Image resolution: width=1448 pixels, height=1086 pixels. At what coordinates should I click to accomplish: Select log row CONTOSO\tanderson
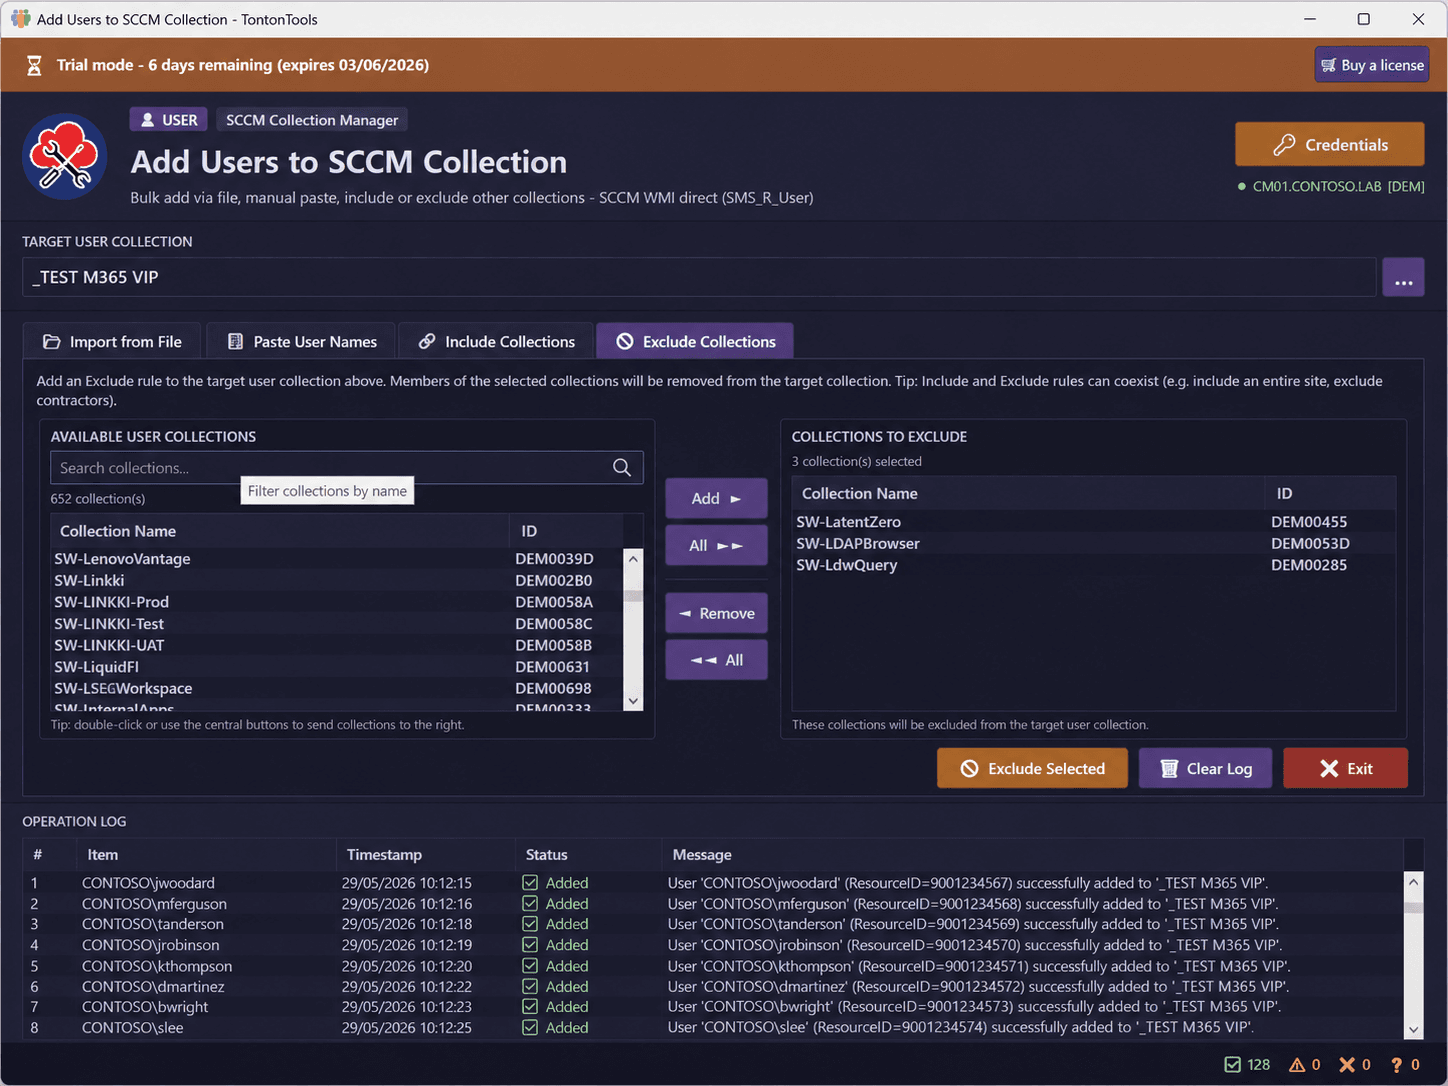713,924
